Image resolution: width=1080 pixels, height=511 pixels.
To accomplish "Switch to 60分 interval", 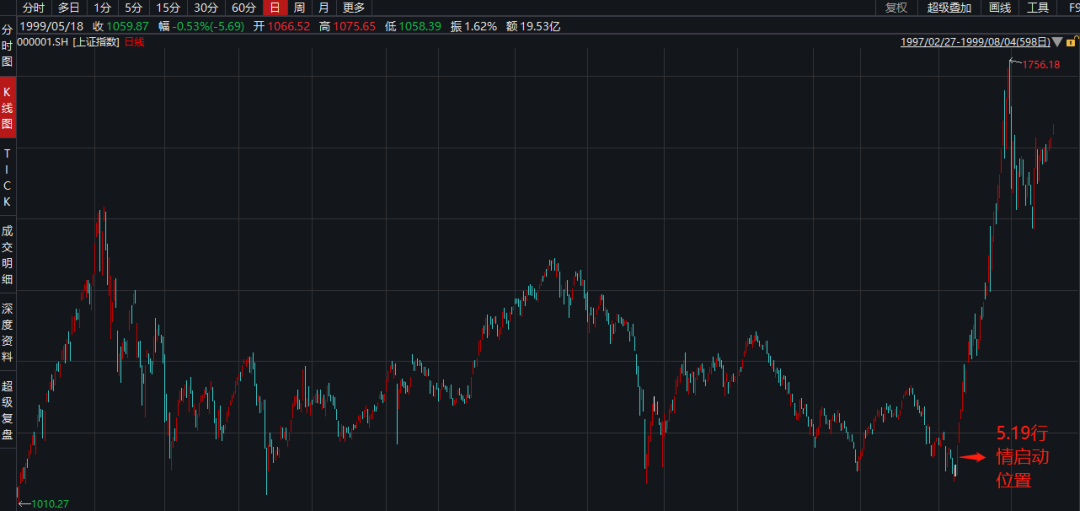I will click(x=244, y=8).
